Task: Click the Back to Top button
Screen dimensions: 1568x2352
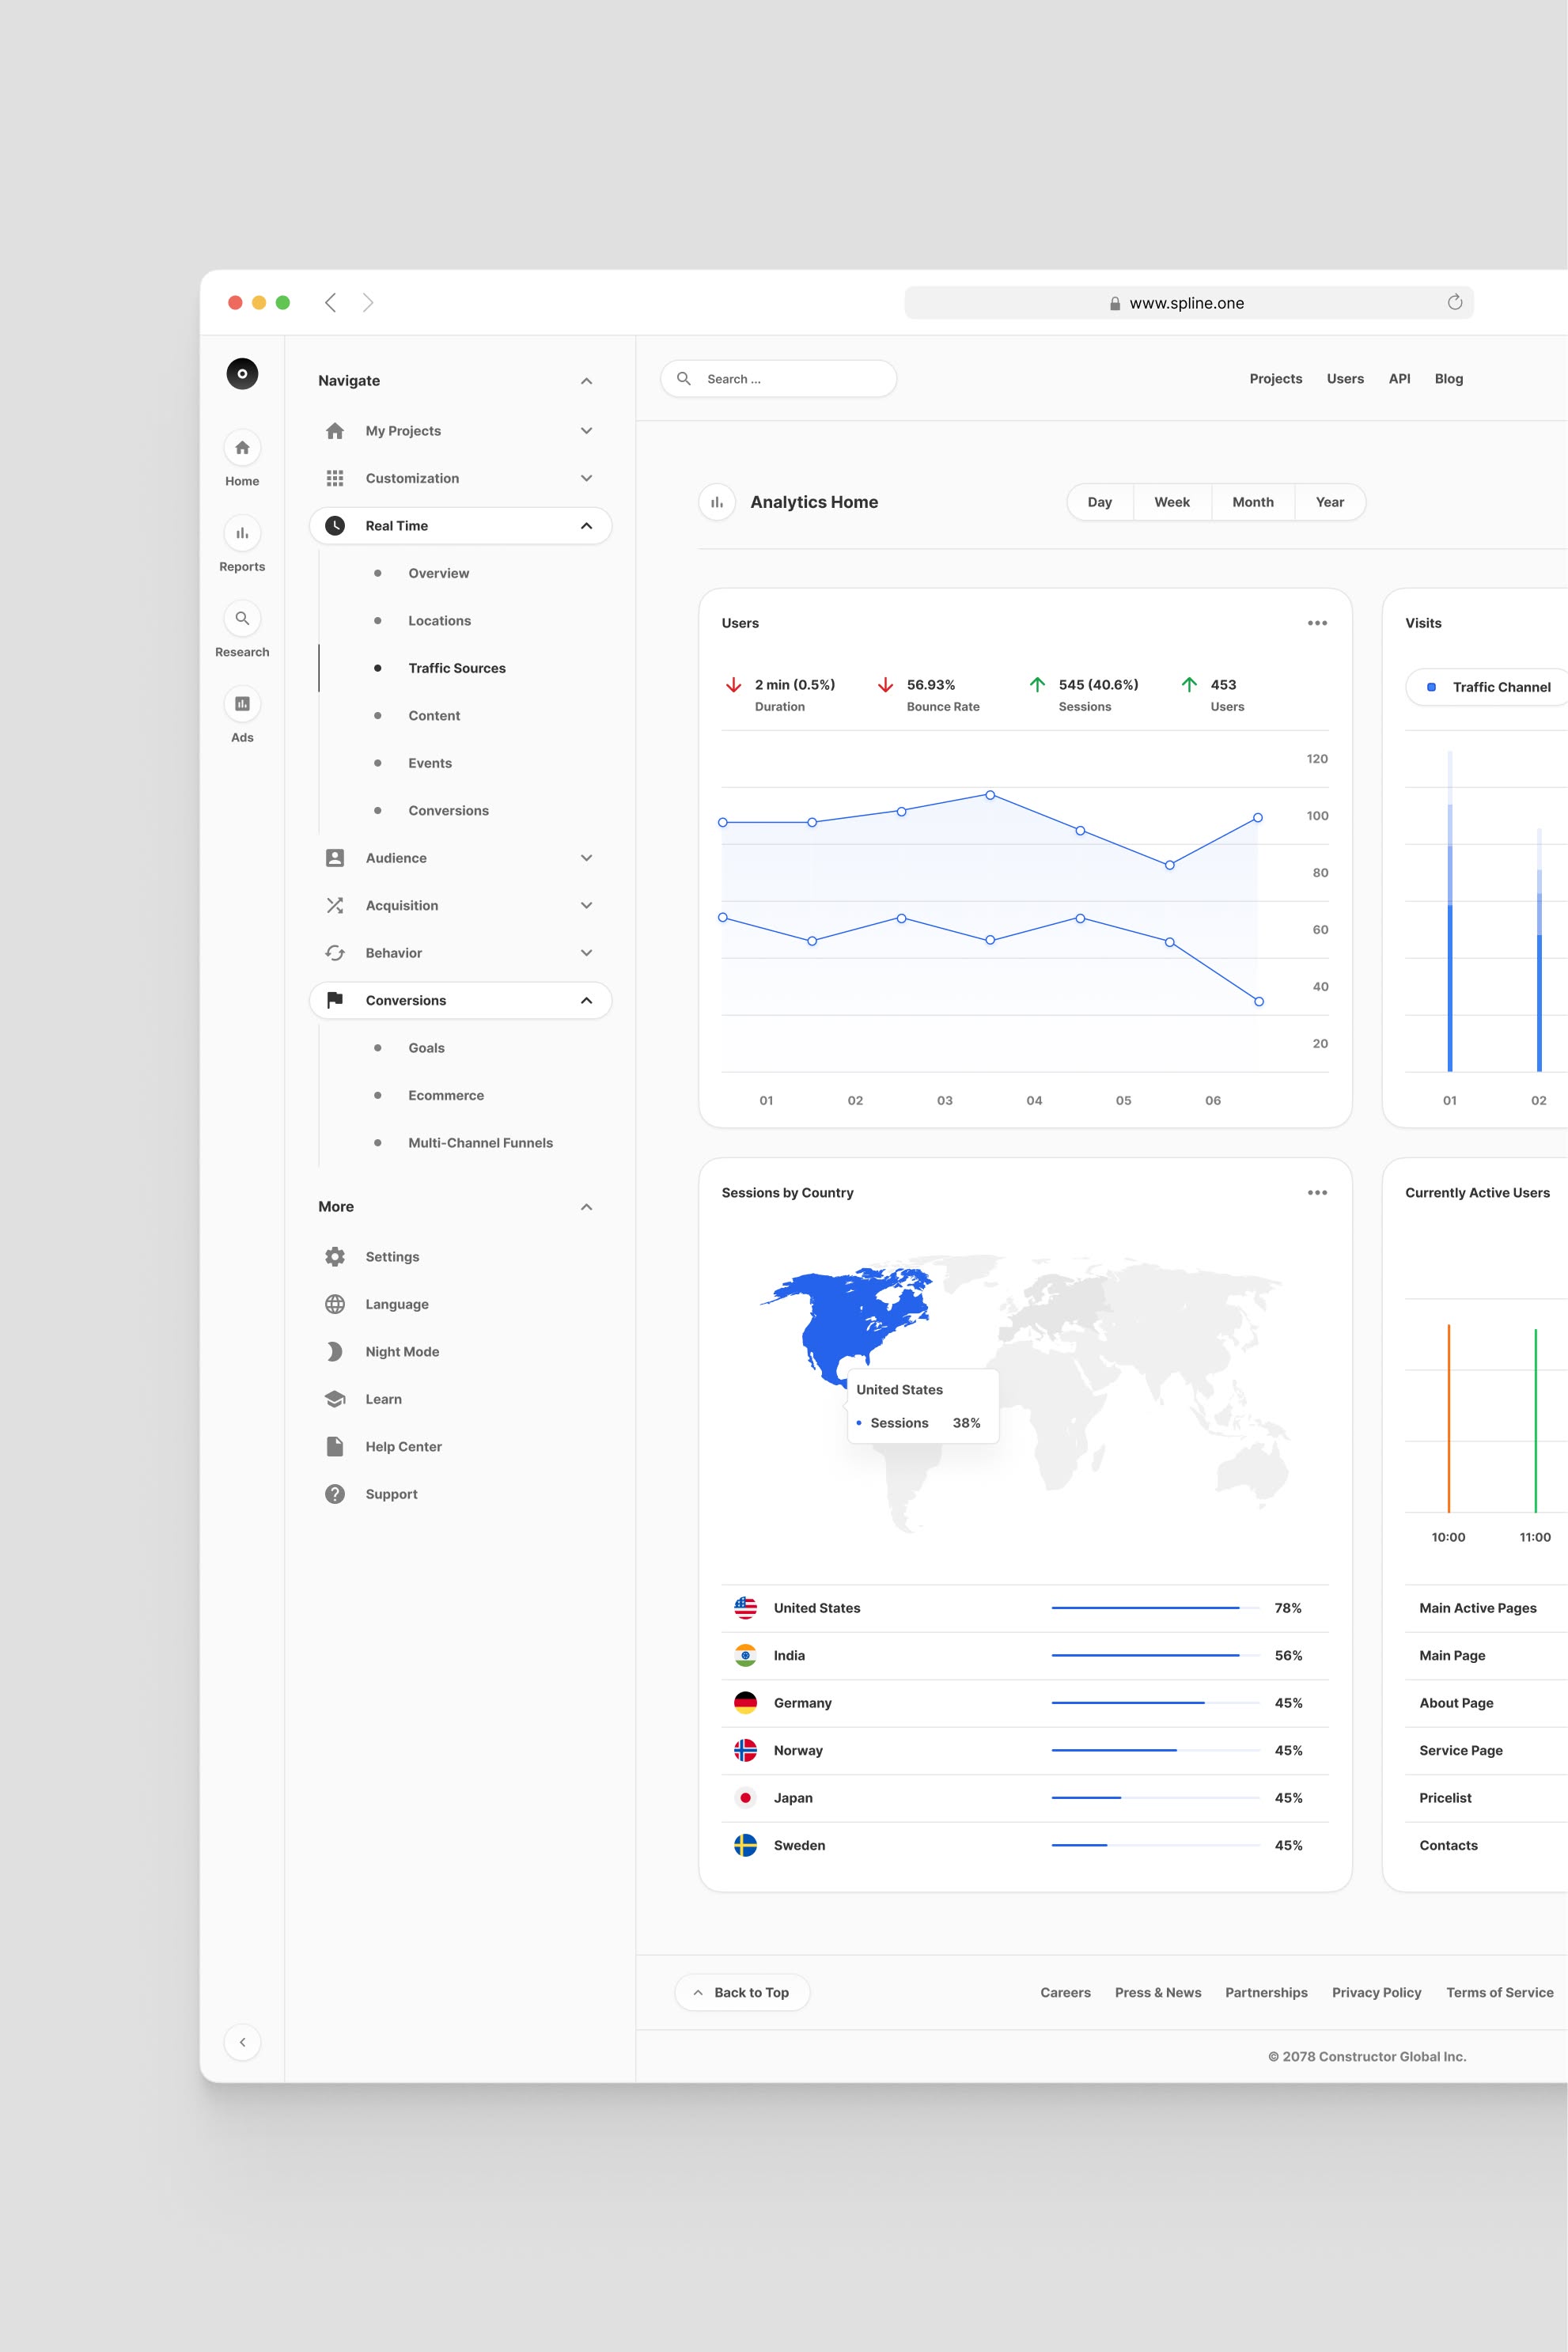Action: [x=741, y=1992]
